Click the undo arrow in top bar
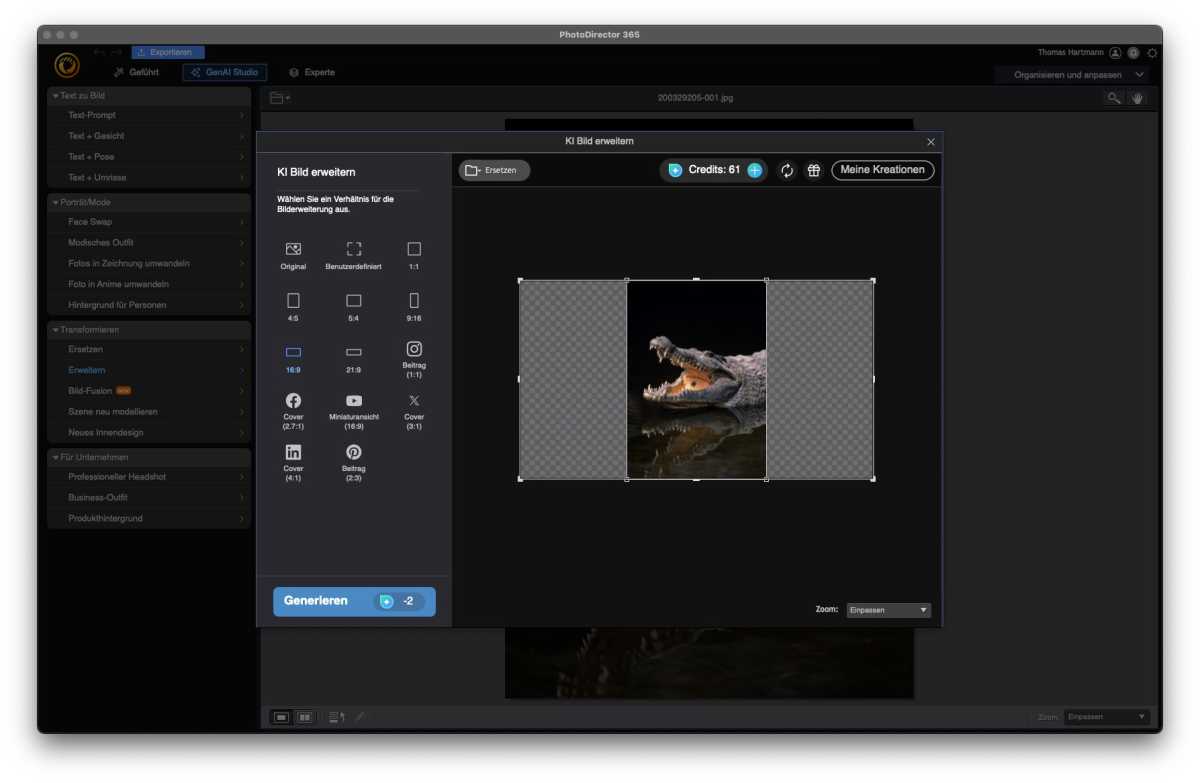The image size is (1200, 783). click(x=99, y=52)
